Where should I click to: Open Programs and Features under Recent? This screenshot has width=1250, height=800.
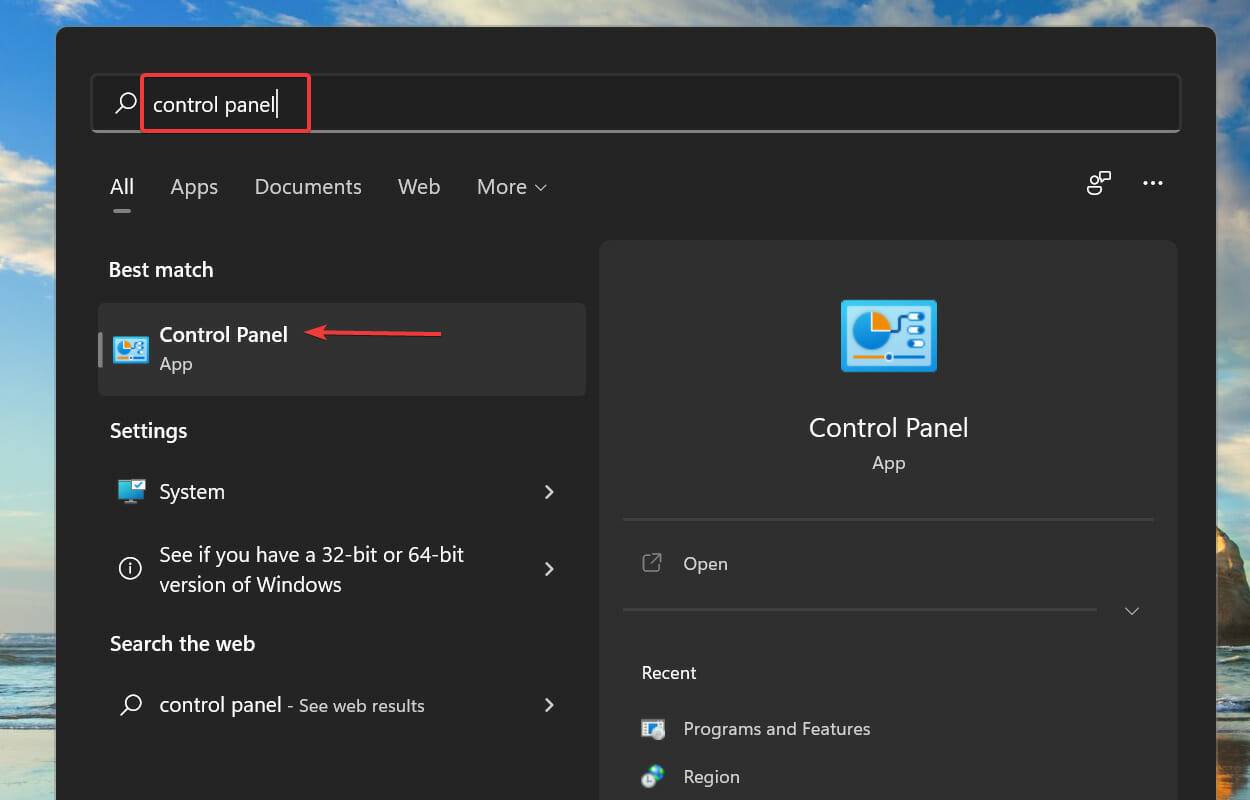point(776,729)
